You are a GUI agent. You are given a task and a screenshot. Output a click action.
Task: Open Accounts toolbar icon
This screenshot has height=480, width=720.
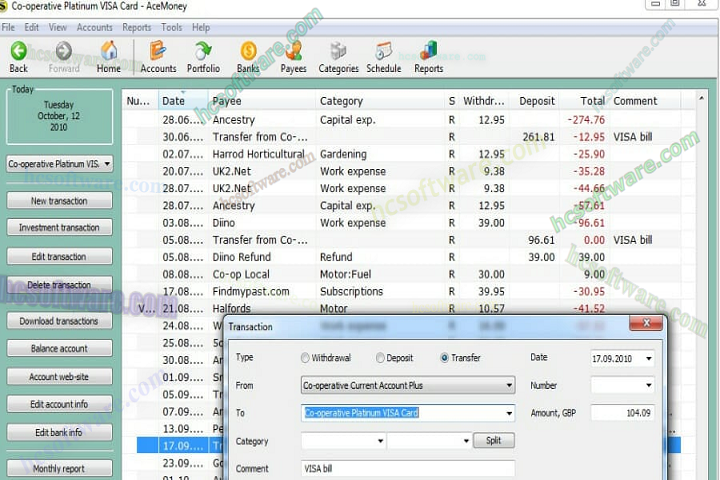[158, 51]
